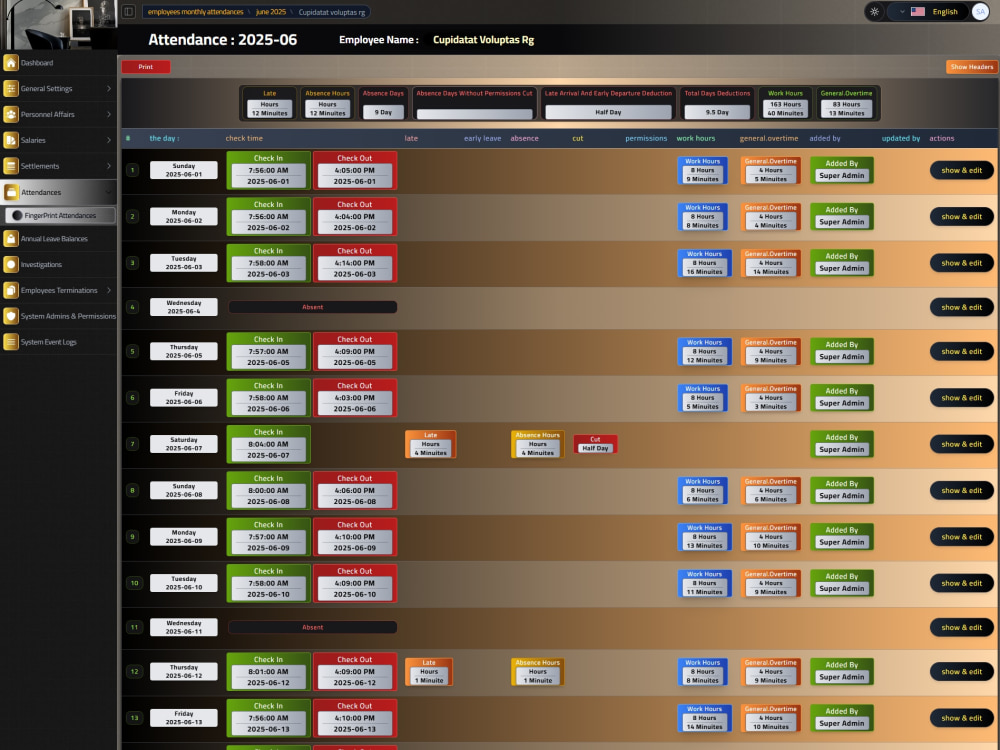Viewport: 1000px width, 750px height.
Task: Click the Salaries sidebar icon
Action: tap(11, 140)
